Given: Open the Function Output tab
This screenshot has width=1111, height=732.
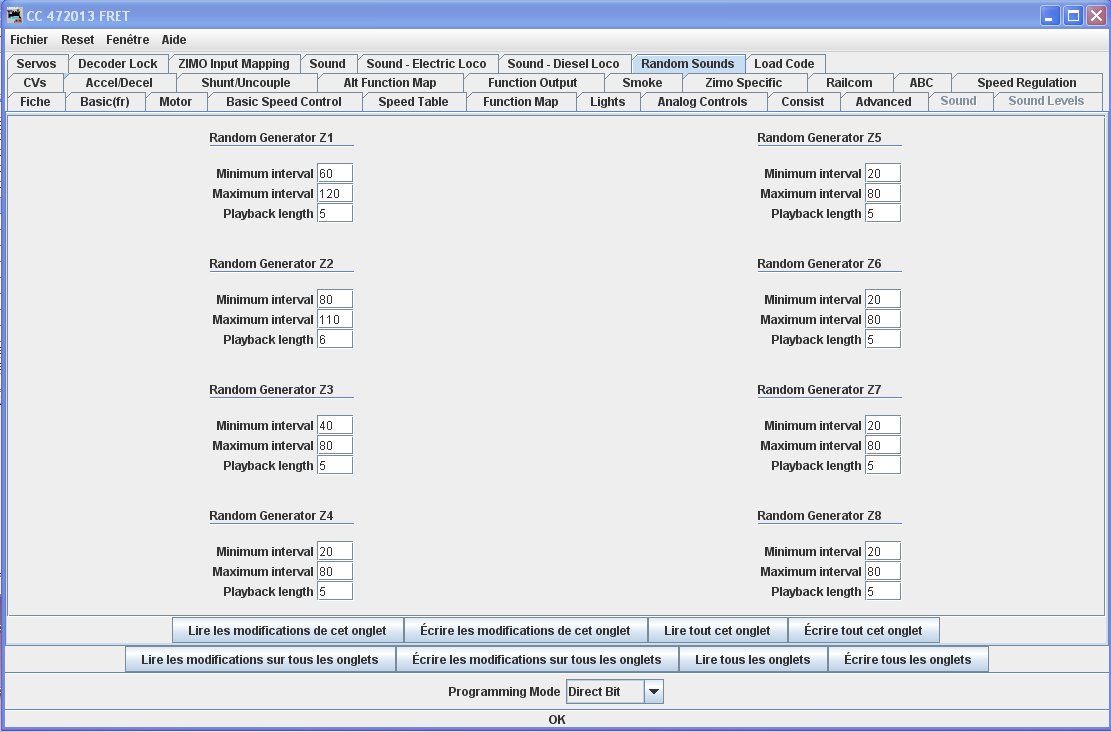Looking at the screenshot, I should (x=533, y=83).
